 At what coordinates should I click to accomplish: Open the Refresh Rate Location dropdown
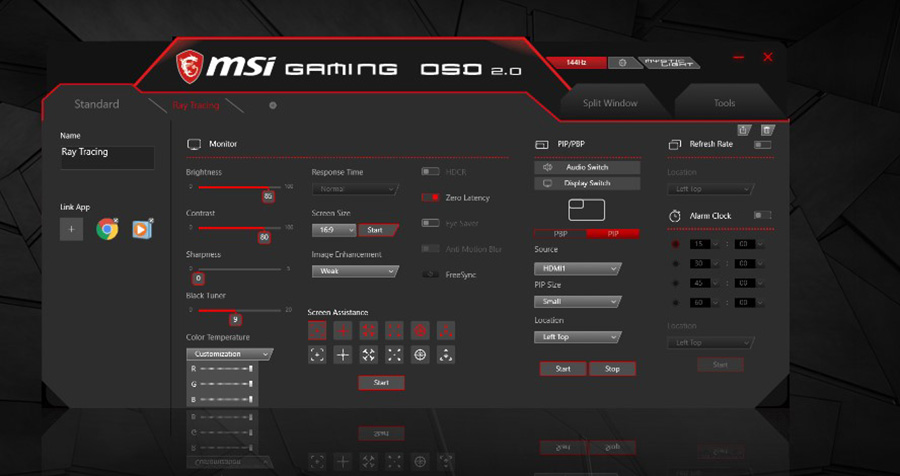pos(711,189)
